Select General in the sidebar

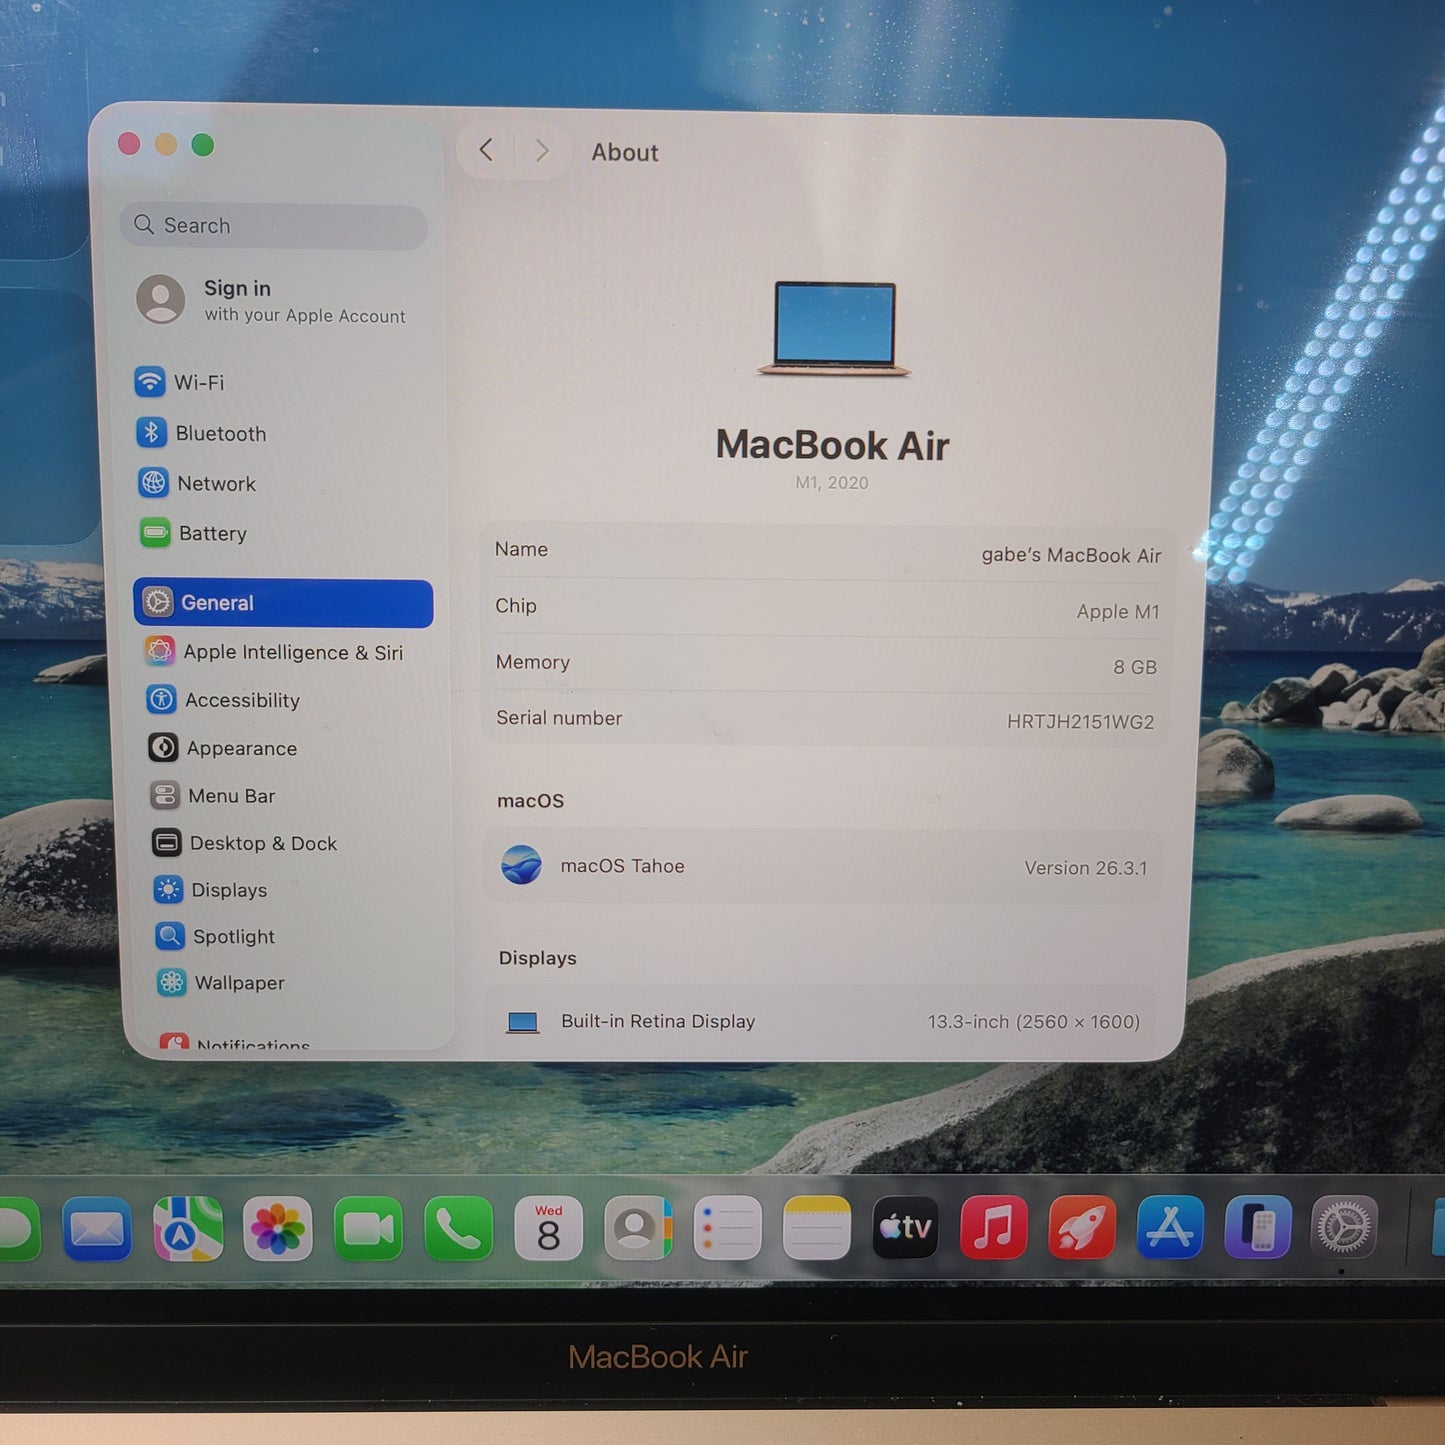[283, 603]
